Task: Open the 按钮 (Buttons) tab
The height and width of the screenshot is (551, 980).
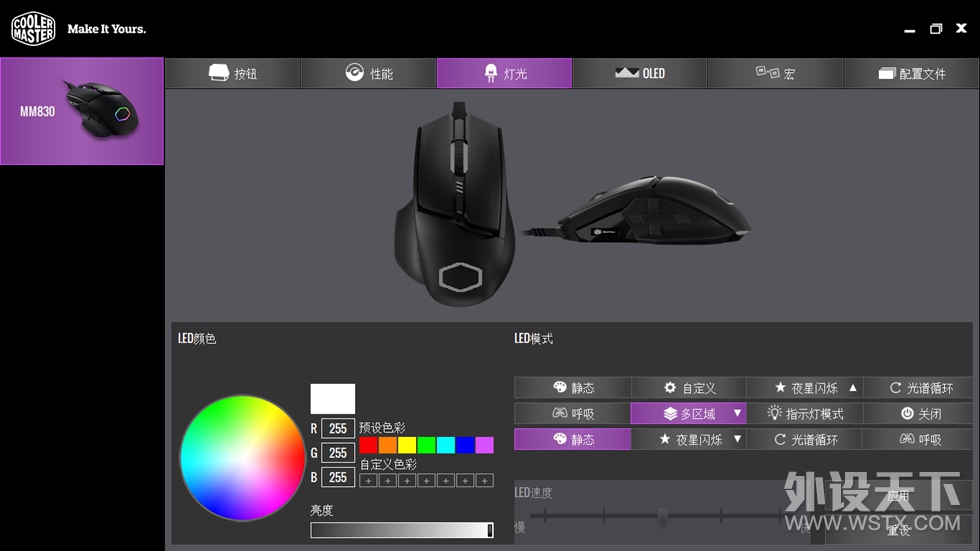Action: coord(233,74)
